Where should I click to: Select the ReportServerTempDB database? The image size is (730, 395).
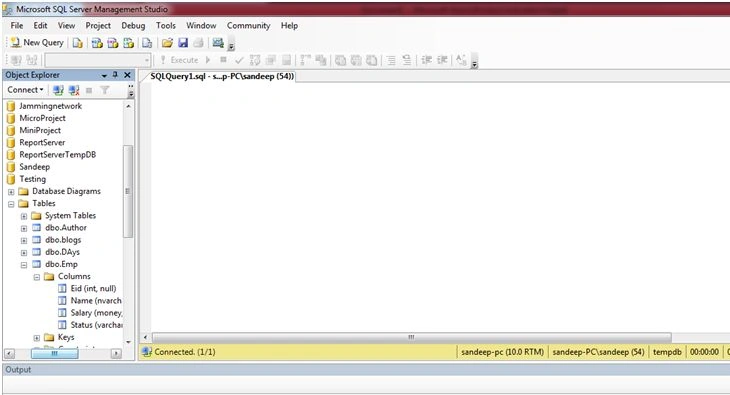pos(57,155)
